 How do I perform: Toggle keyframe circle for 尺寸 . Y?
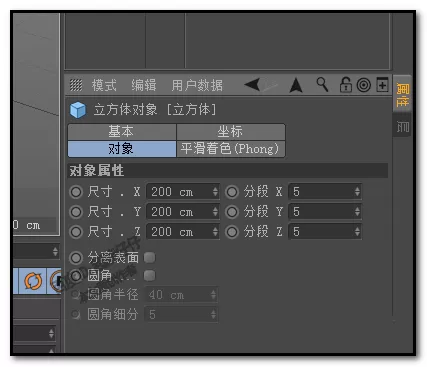pos(76,212)
